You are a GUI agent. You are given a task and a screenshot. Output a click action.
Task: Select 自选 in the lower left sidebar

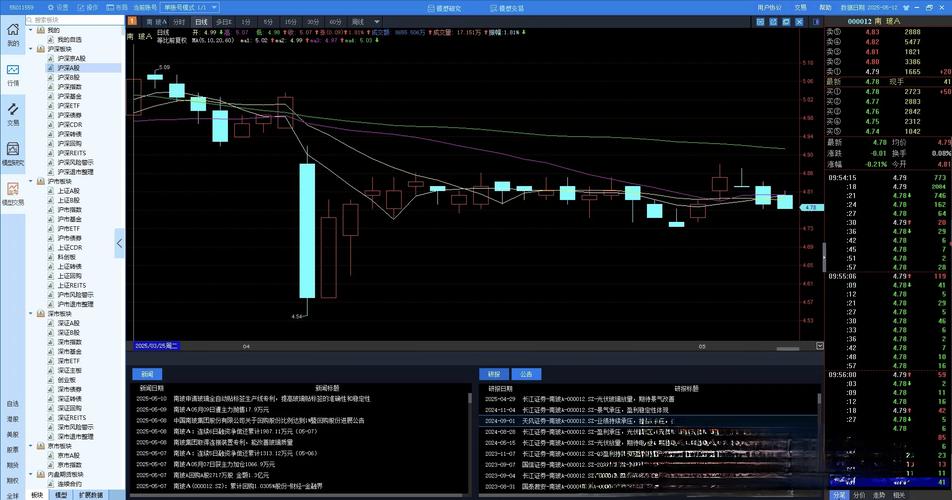pyautogui.click(x=13, y=404)
